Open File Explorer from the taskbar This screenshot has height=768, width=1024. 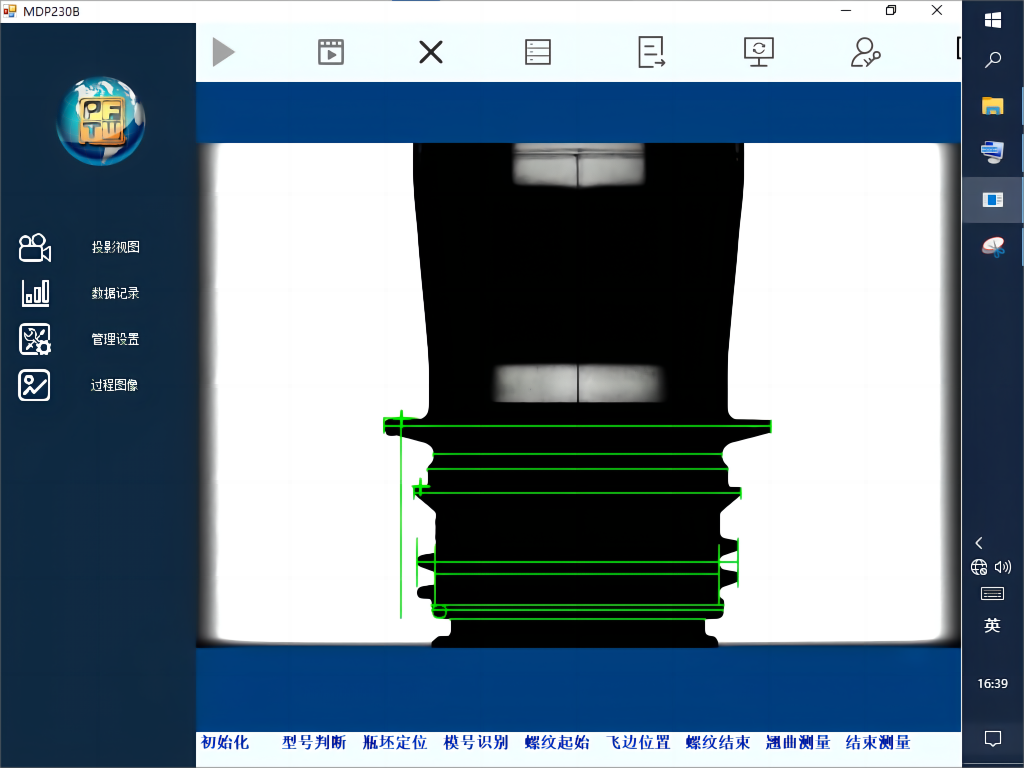(993, 106)
